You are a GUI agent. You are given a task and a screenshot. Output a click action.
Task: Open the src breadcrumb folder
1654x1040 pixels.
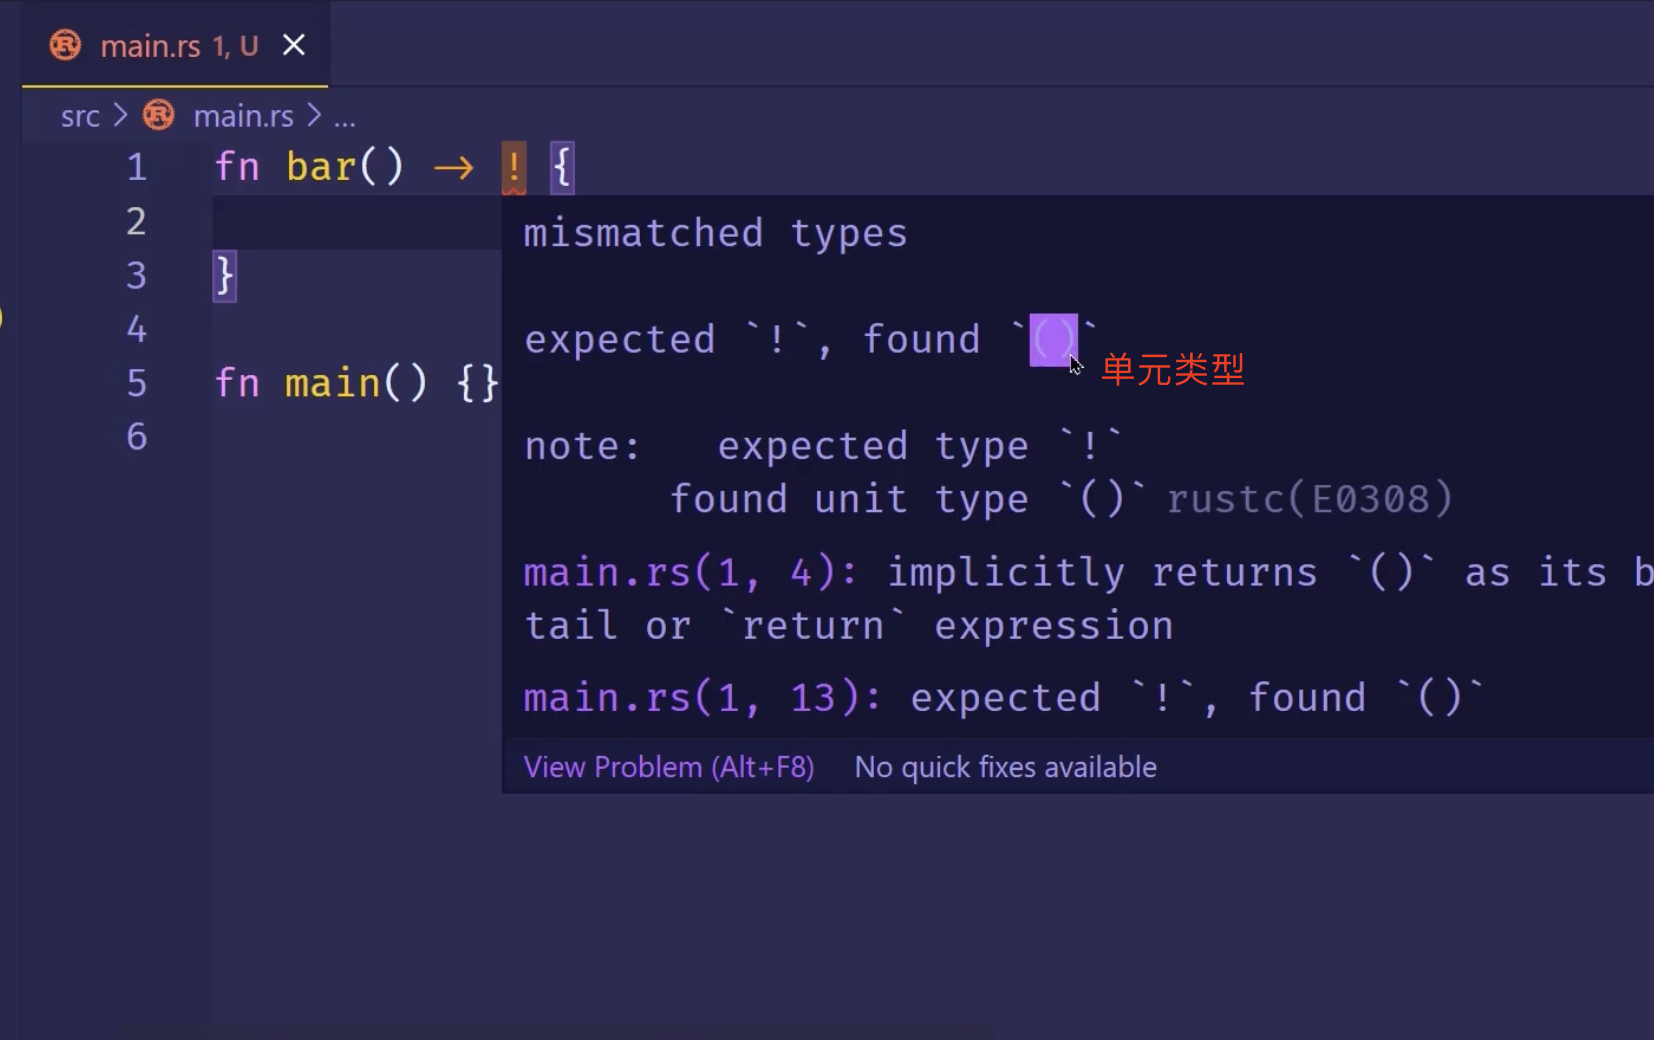(80, 117)
